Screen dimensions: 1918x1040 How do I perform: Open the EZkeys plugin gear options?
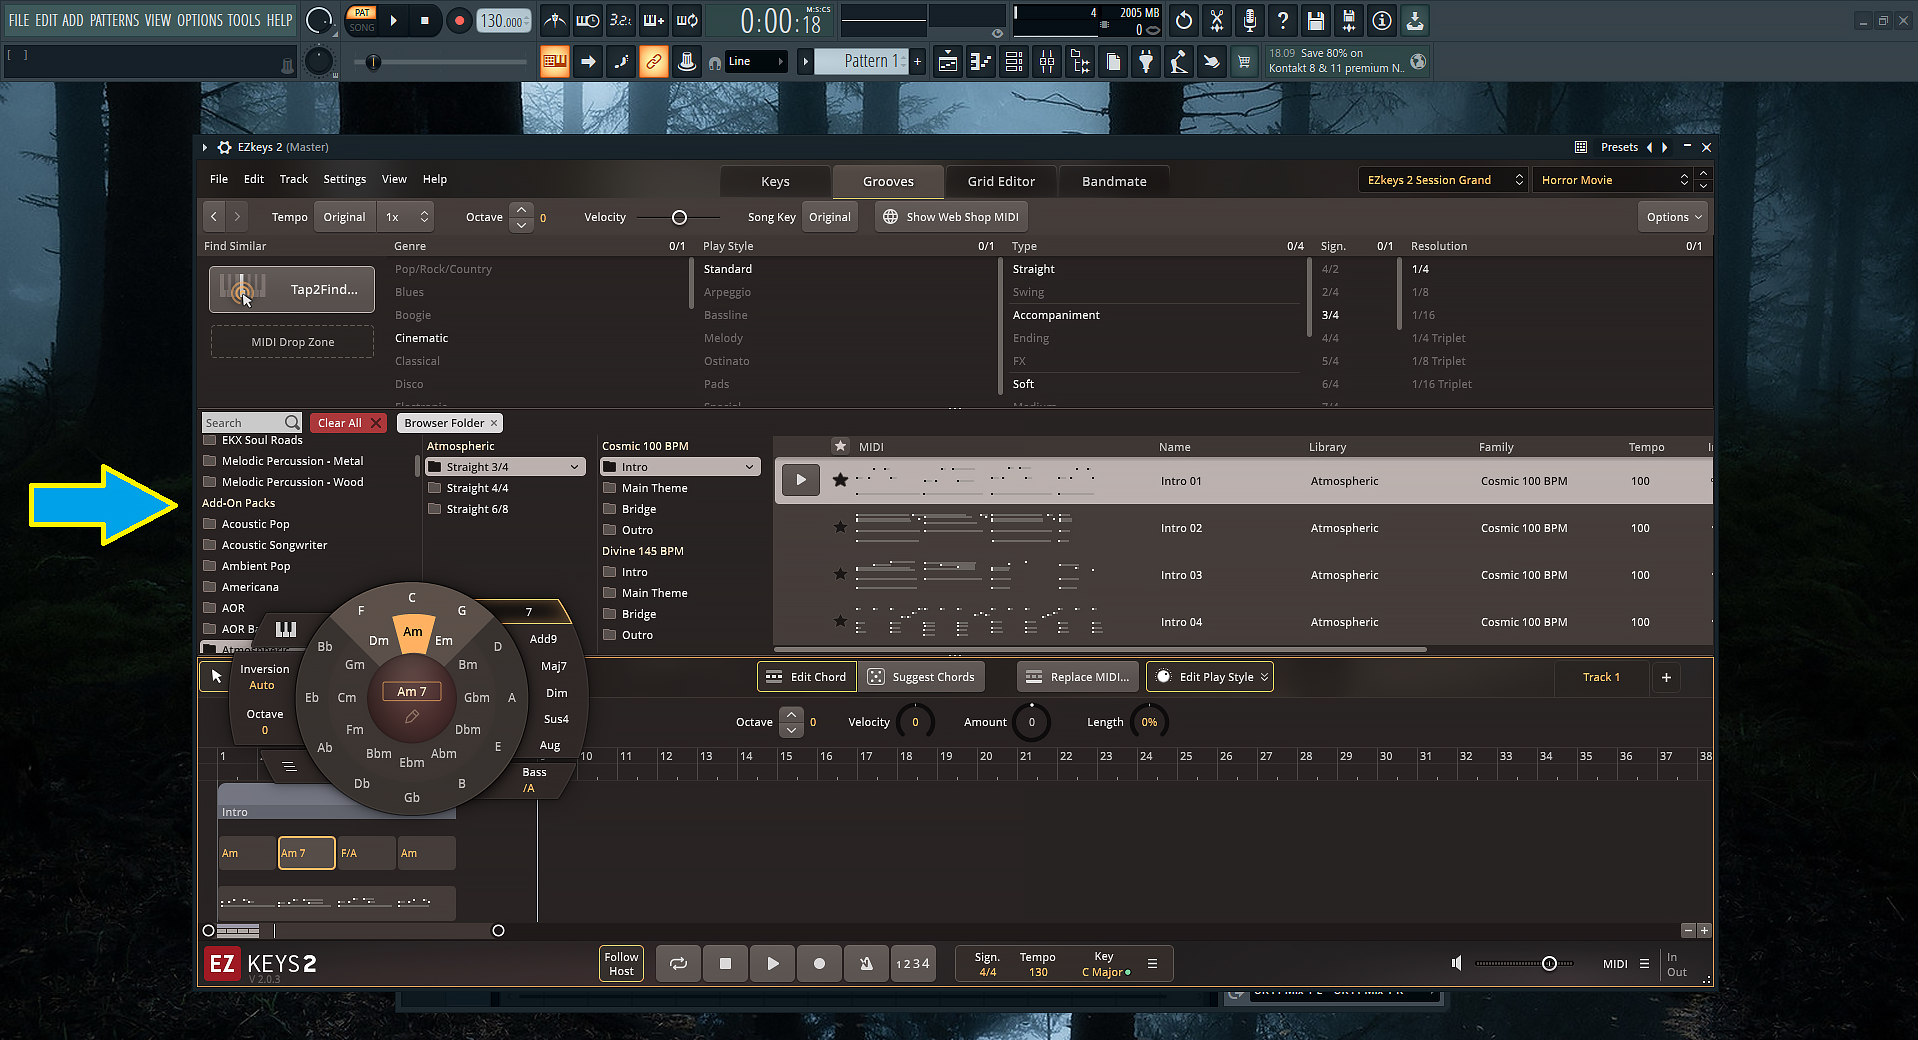[225, 147]
